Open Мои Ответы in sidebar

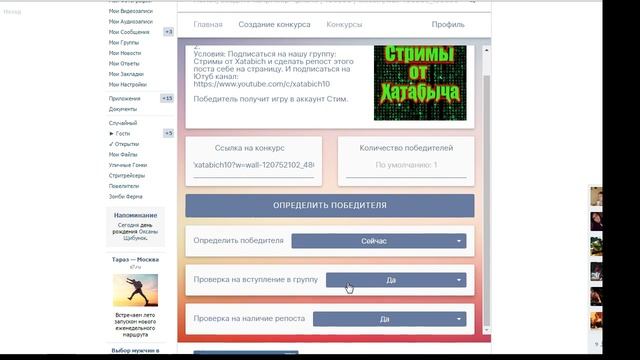[x=124, y=64]
